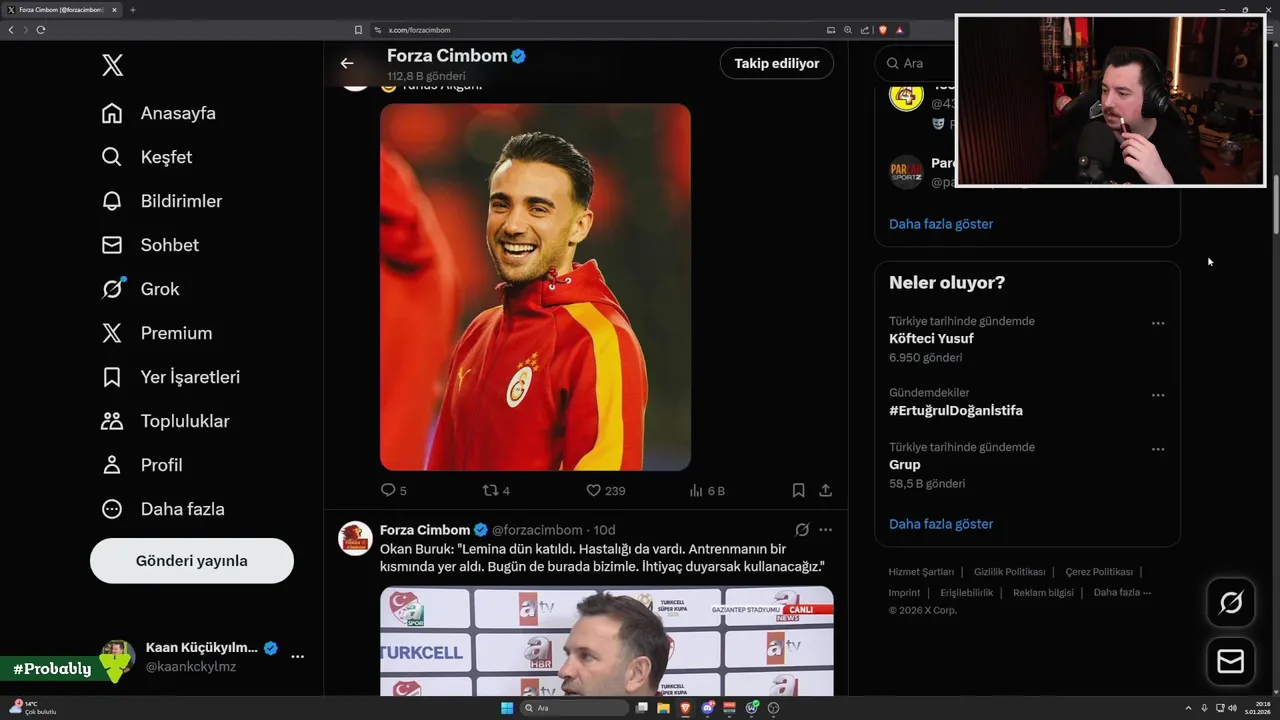Open Bildirimler notifications
Viewport: 1280px width, 720px height.
tap(162, 201)
